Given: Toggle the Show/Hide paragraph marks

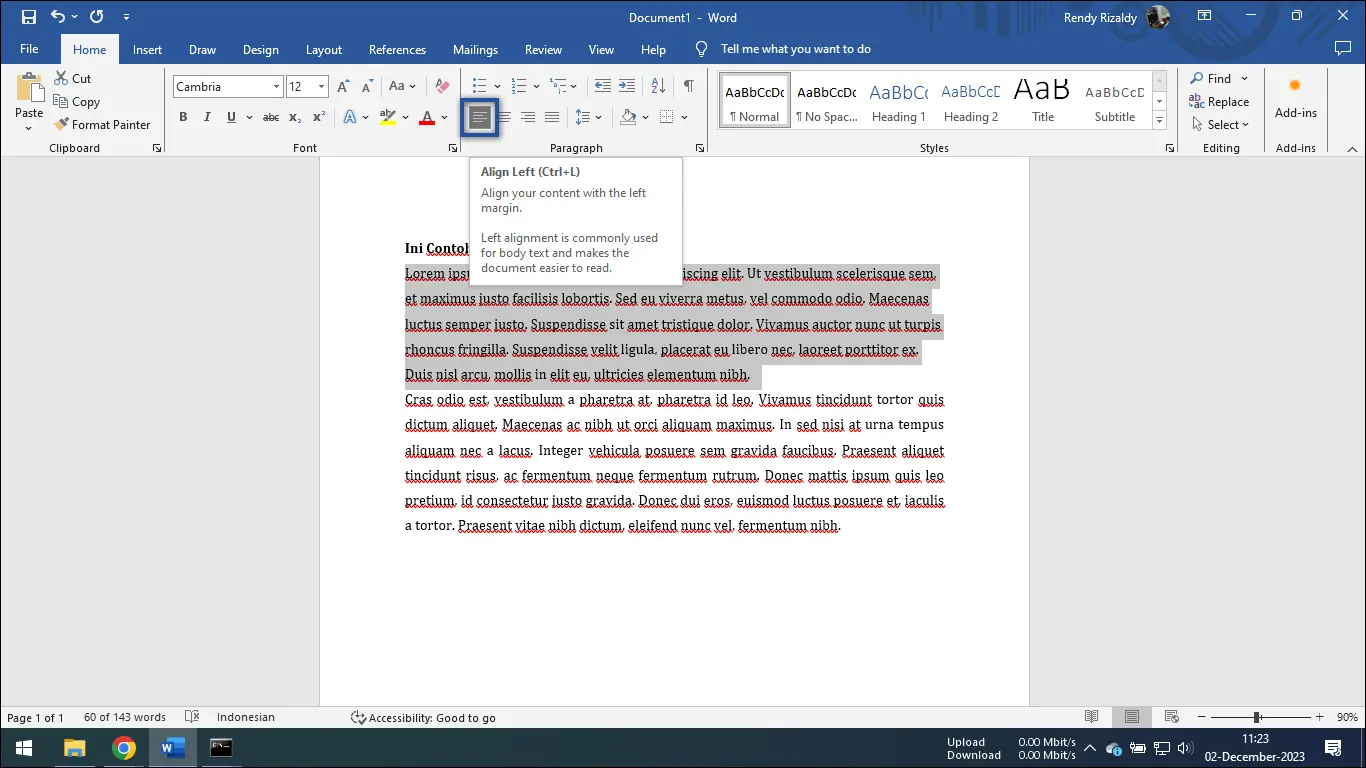Looking at the screenshot, I should click(689, 86).
